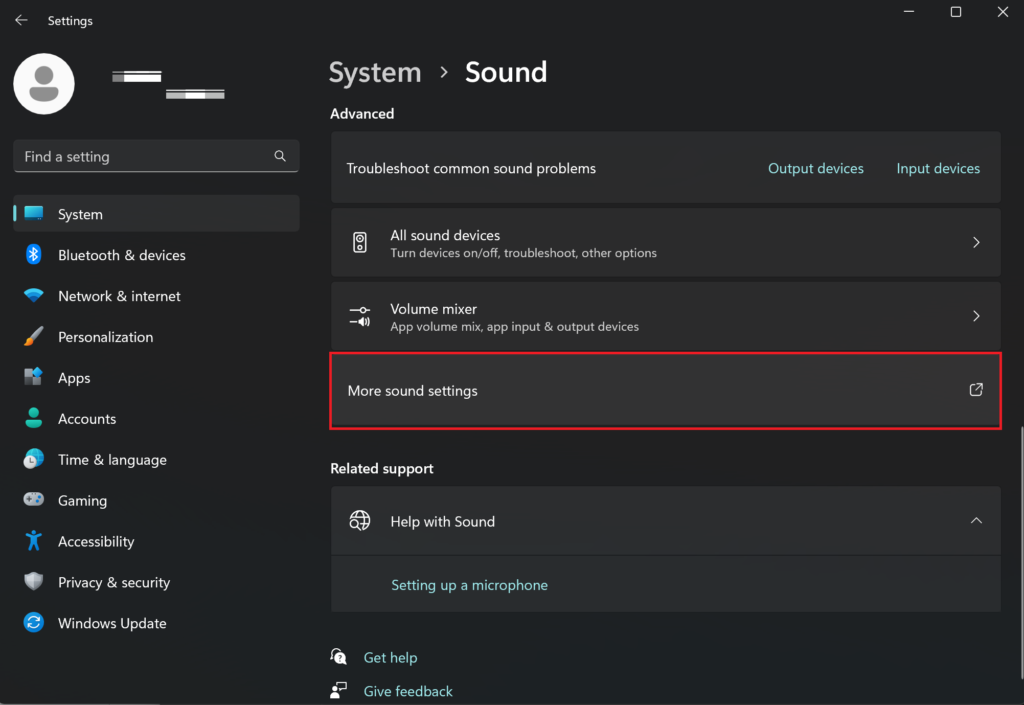Collapse the Help with Sound section
The image size is (1024, 705).
click(x=976, y=520)
